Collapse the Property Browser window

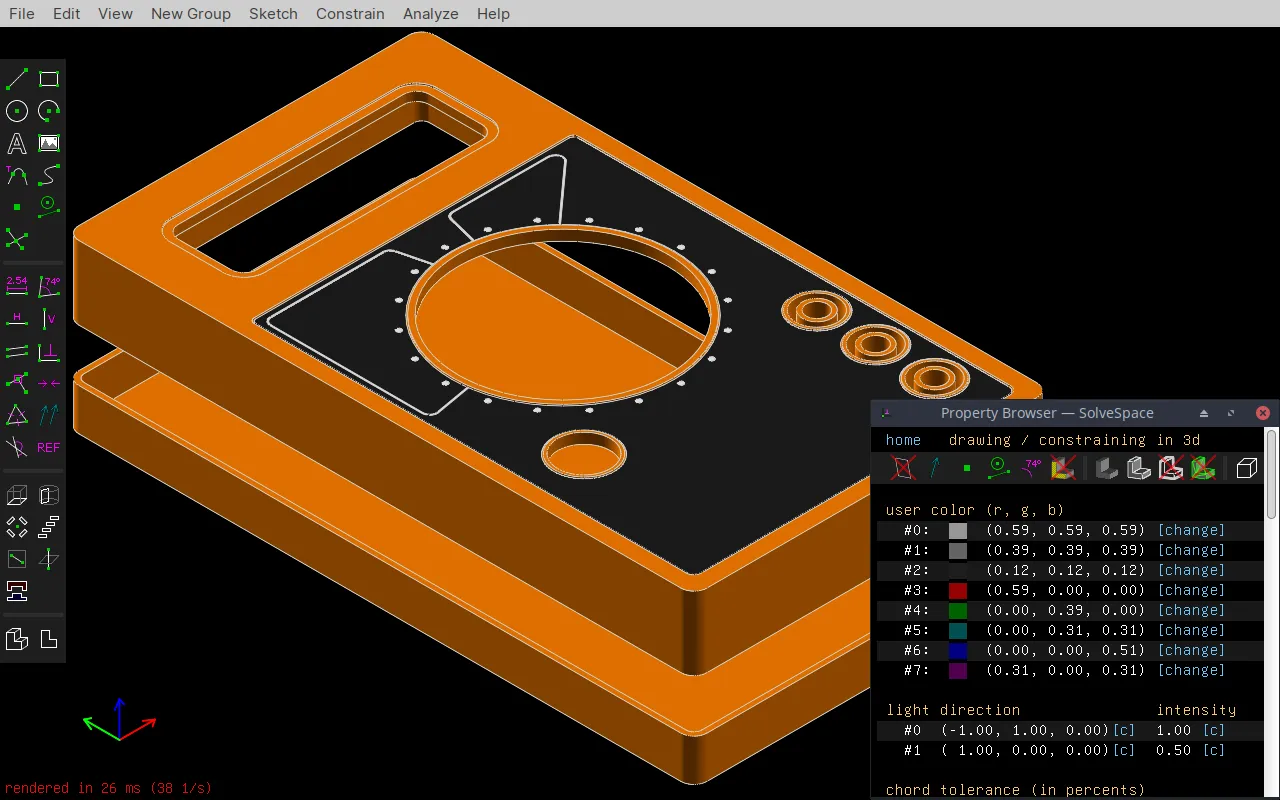click(x=1204, y=412)
